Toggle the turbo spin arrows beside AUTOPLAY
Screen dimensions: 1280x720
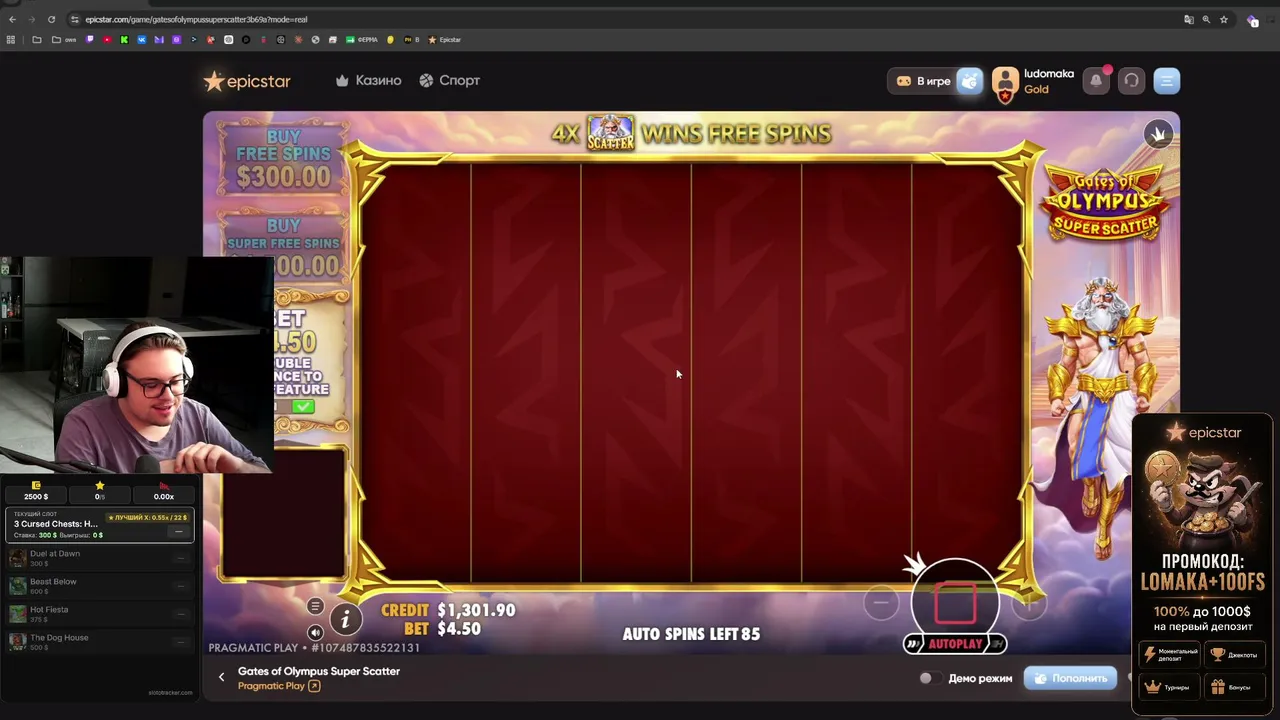[912, 644]
